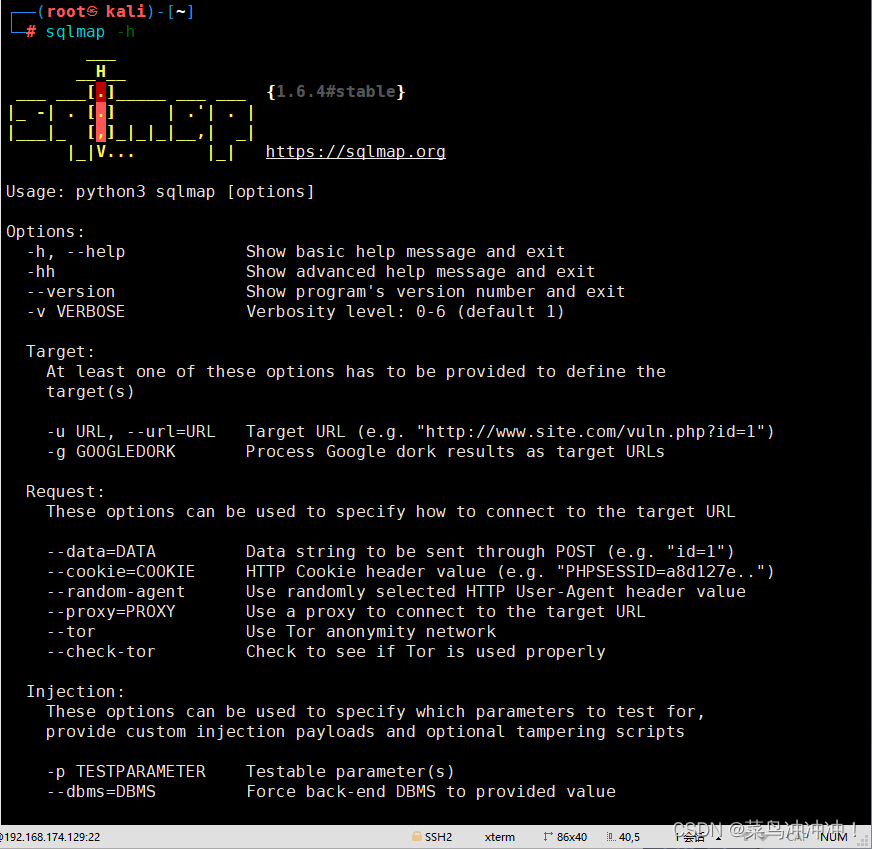The image size is (872, 849).
Task: Click "Use Tor anonymity network" description
Action: tap(371, 632)
